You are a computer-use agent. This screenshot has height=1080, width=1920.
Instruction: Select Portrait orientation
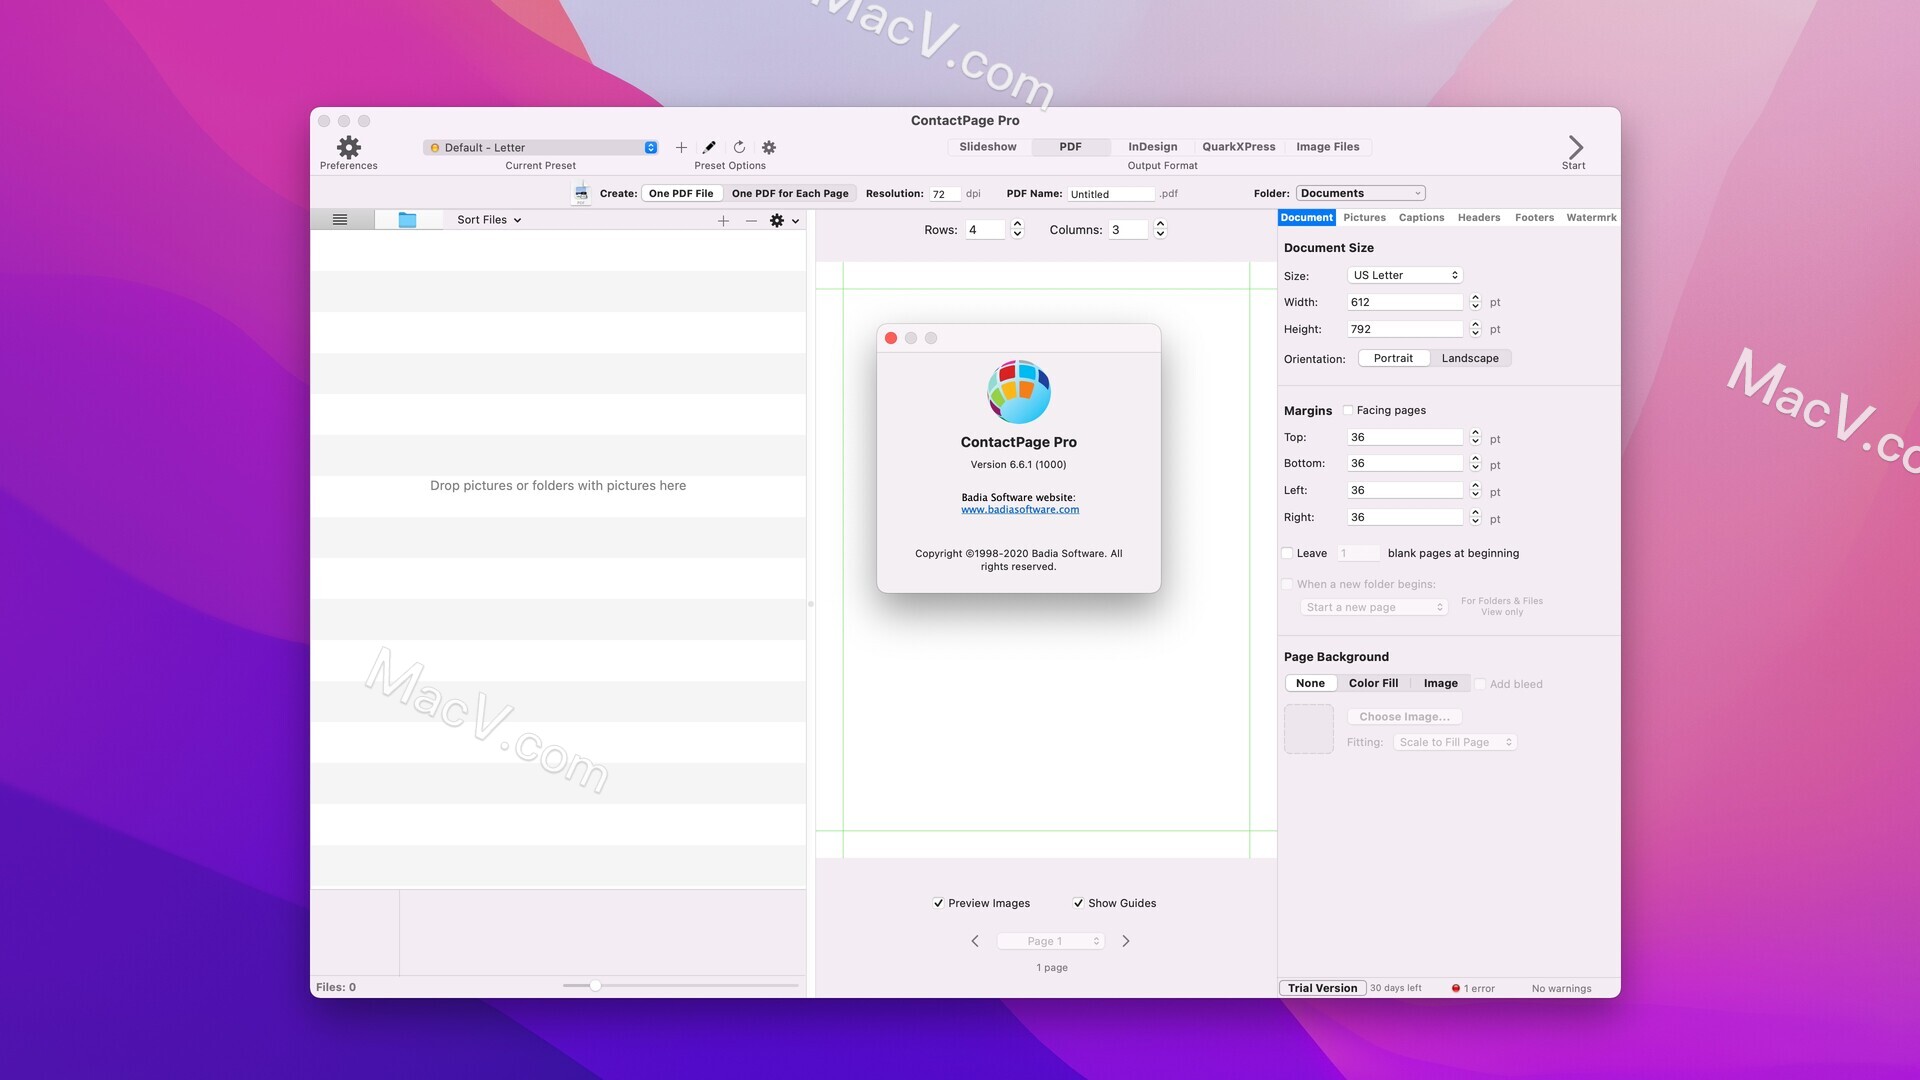[x=1393, y=358]
